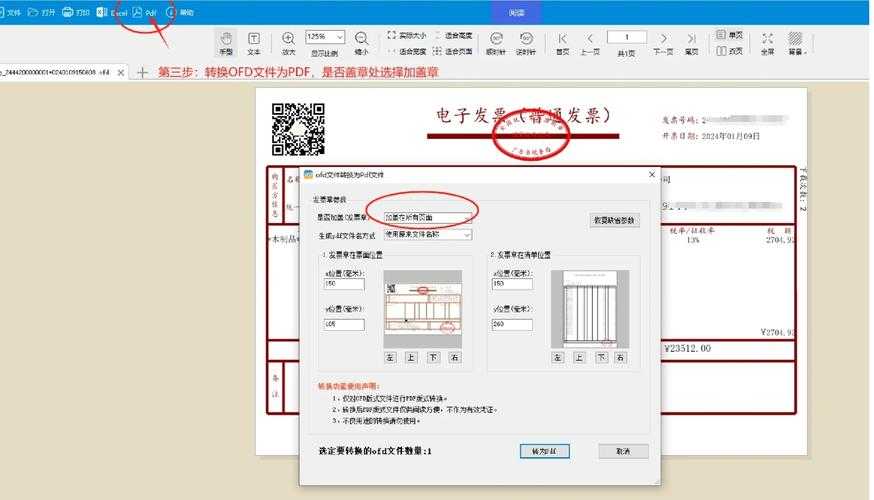This screenshot has width=874, height=500.
Task: Click the 取消 cancel button
Action: click(x=624, y=452)
